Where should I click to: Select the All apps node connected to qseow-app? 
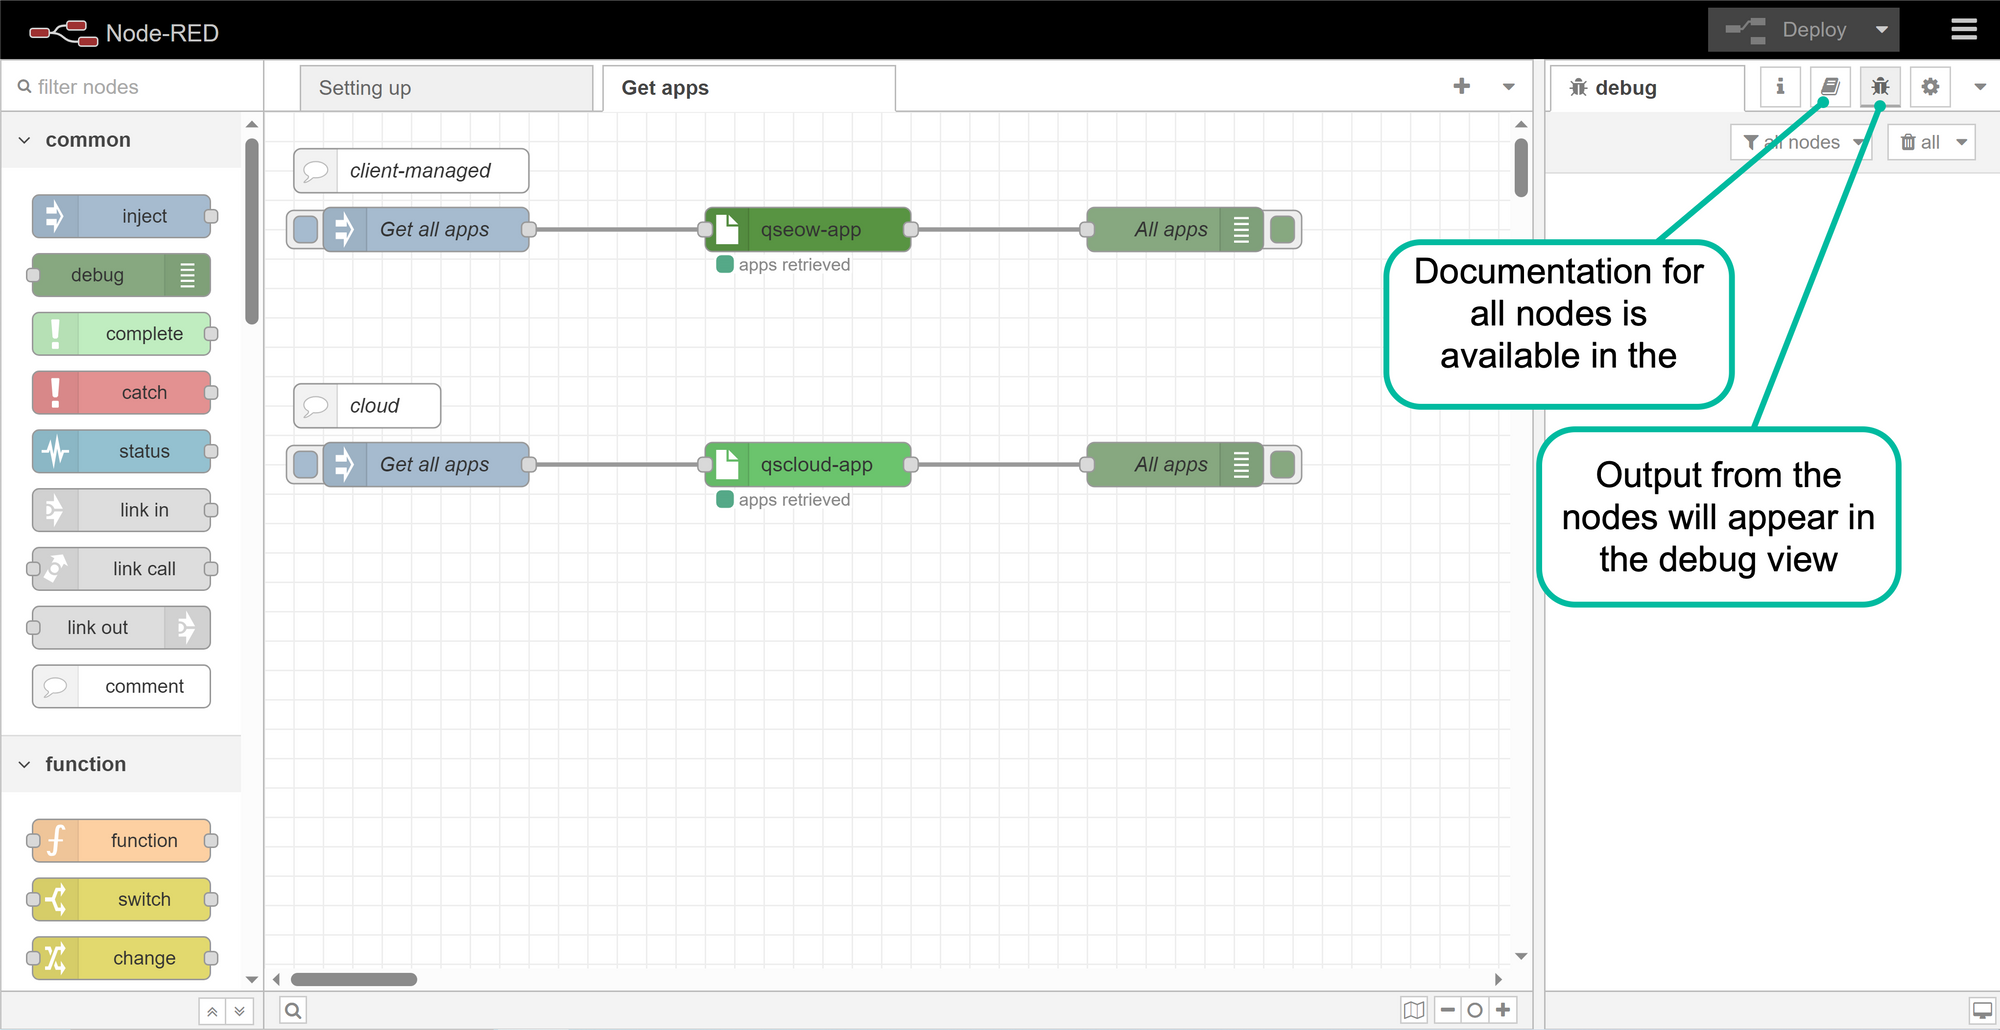[x=1175, y=230]
